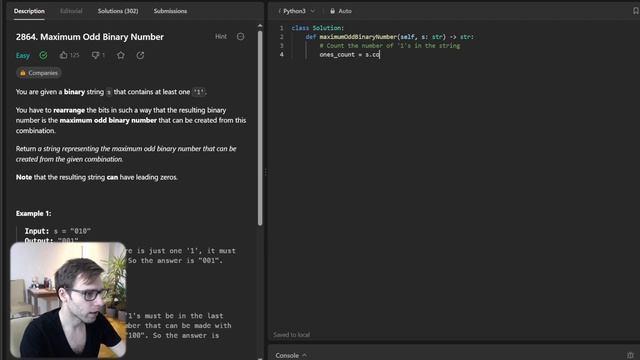The height and width of the screenshot is (360, 640).
Task: Open the Python3 language dropdown
Action: tap(297, 11)
